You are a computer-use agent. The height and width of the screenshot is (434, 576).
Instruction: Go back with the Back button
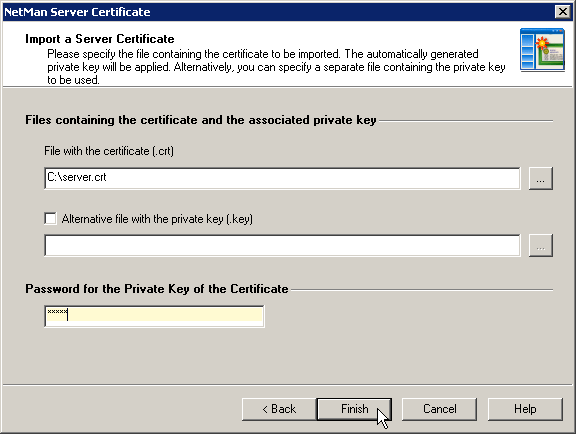click(x=279, y=409)
